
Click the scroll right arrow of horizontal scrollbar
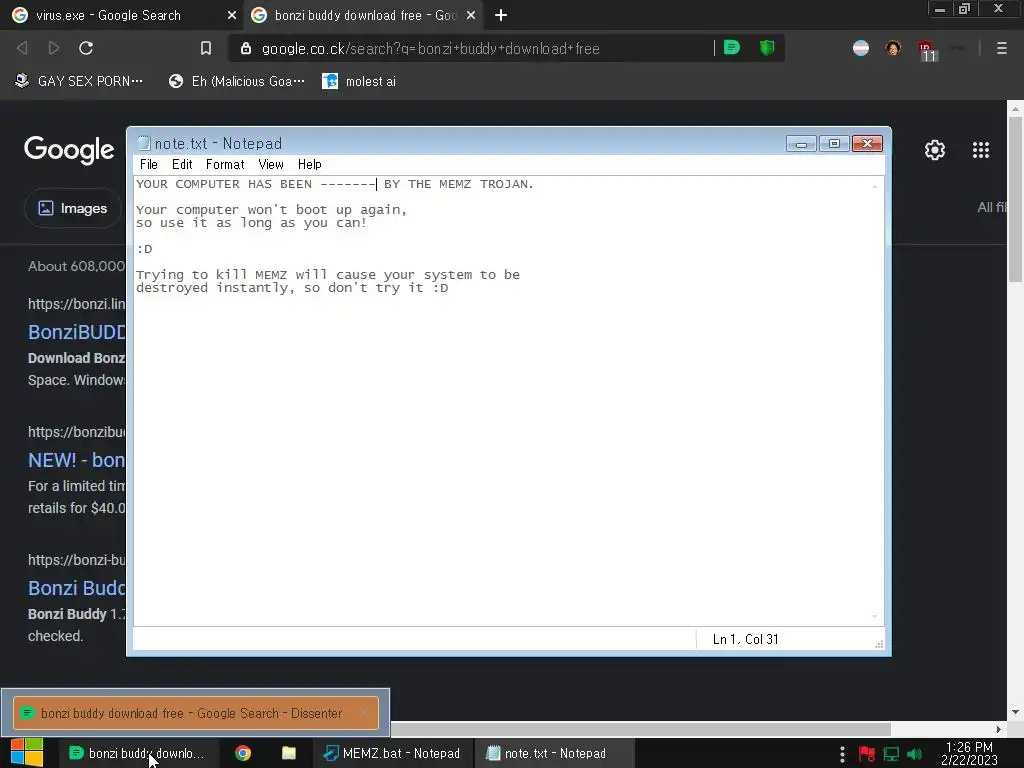[998, 729]
